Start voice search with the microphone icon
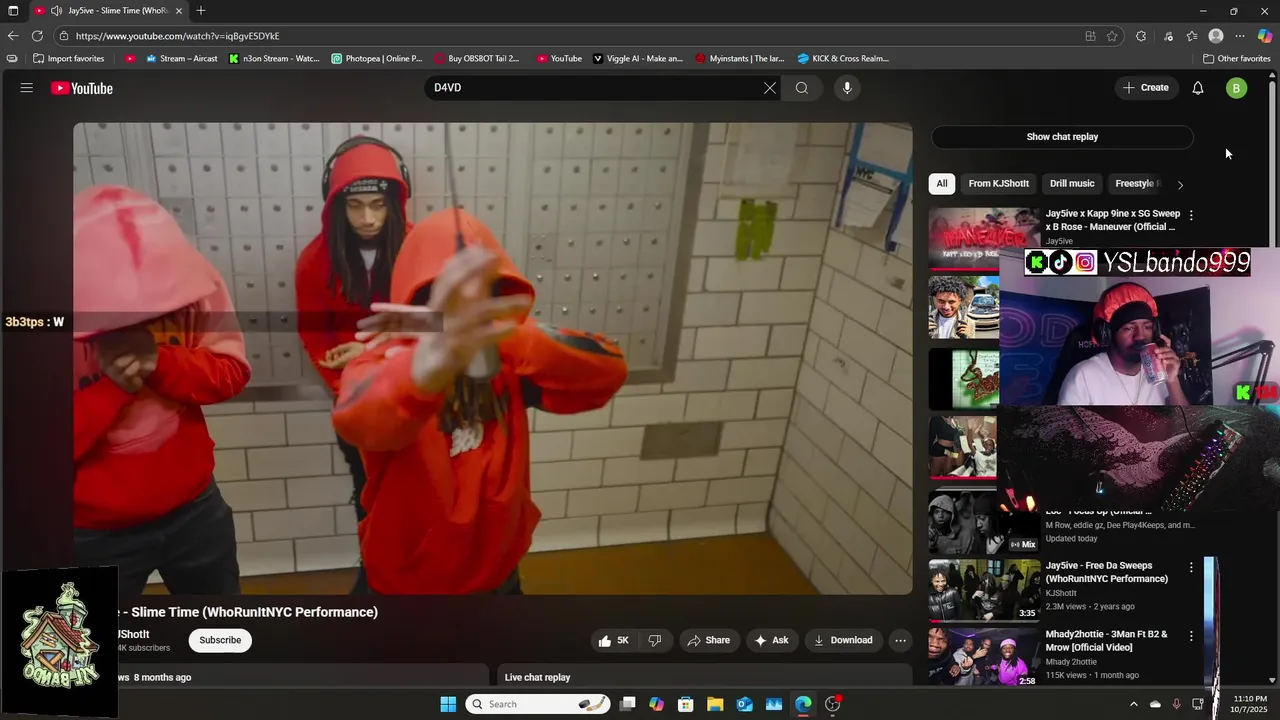 pos(847,88)
